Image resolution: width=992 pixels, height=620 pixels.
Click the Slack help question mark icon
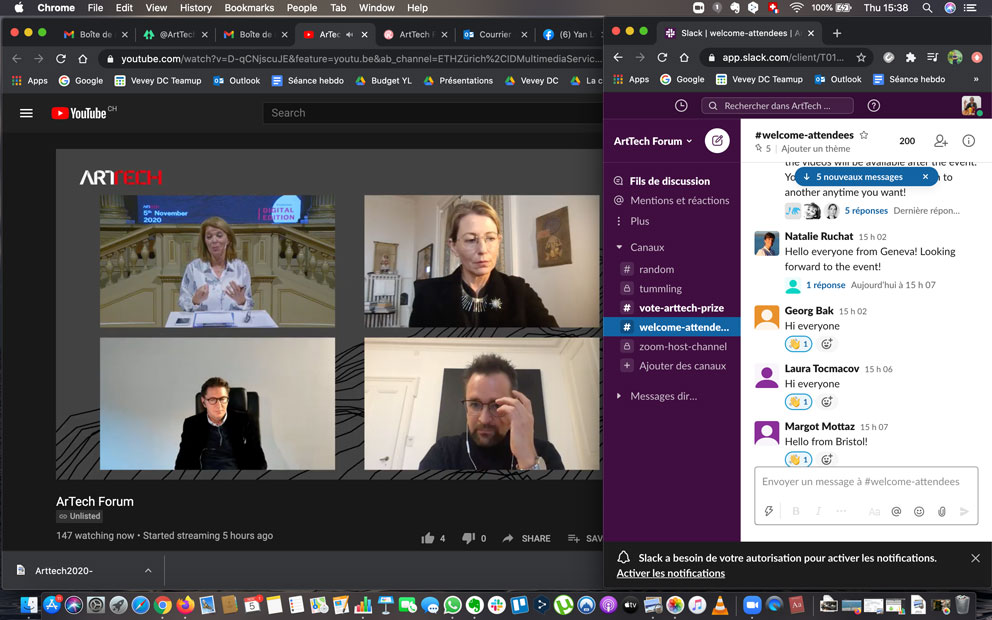point(874,106)
